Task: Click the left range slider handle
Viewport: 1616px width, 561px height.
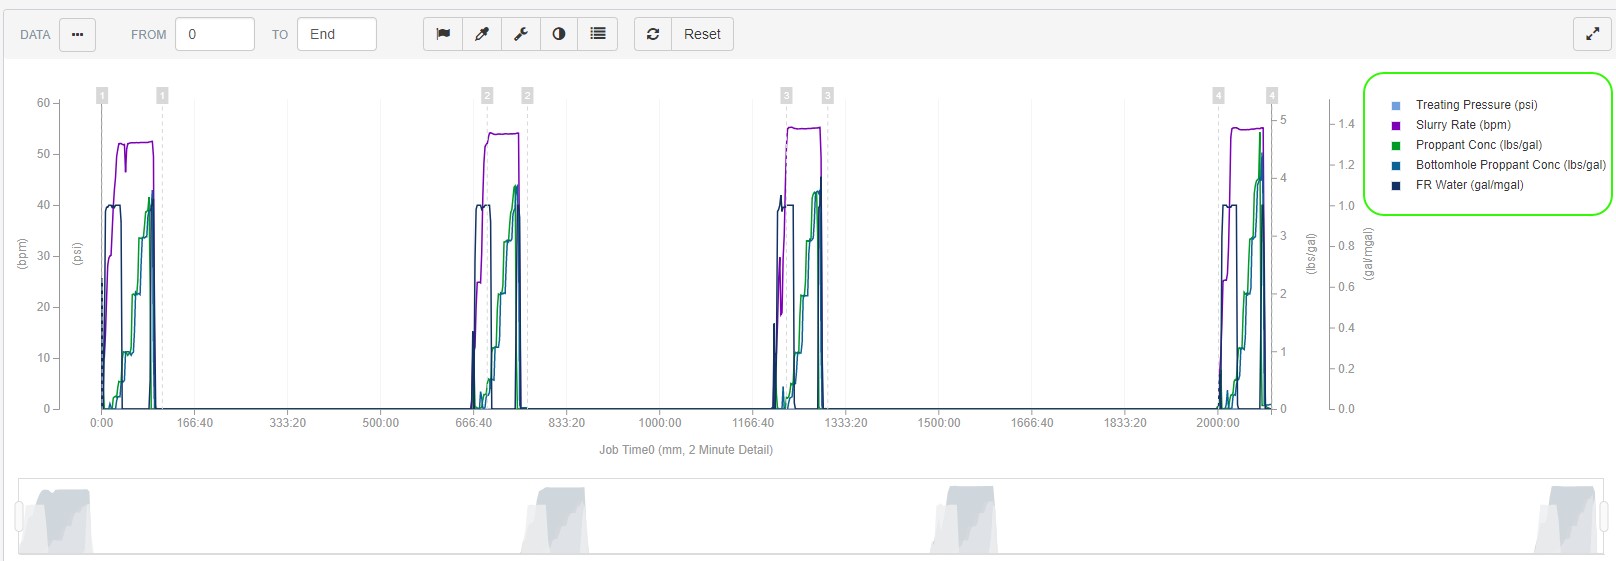Action: [18, 516]
